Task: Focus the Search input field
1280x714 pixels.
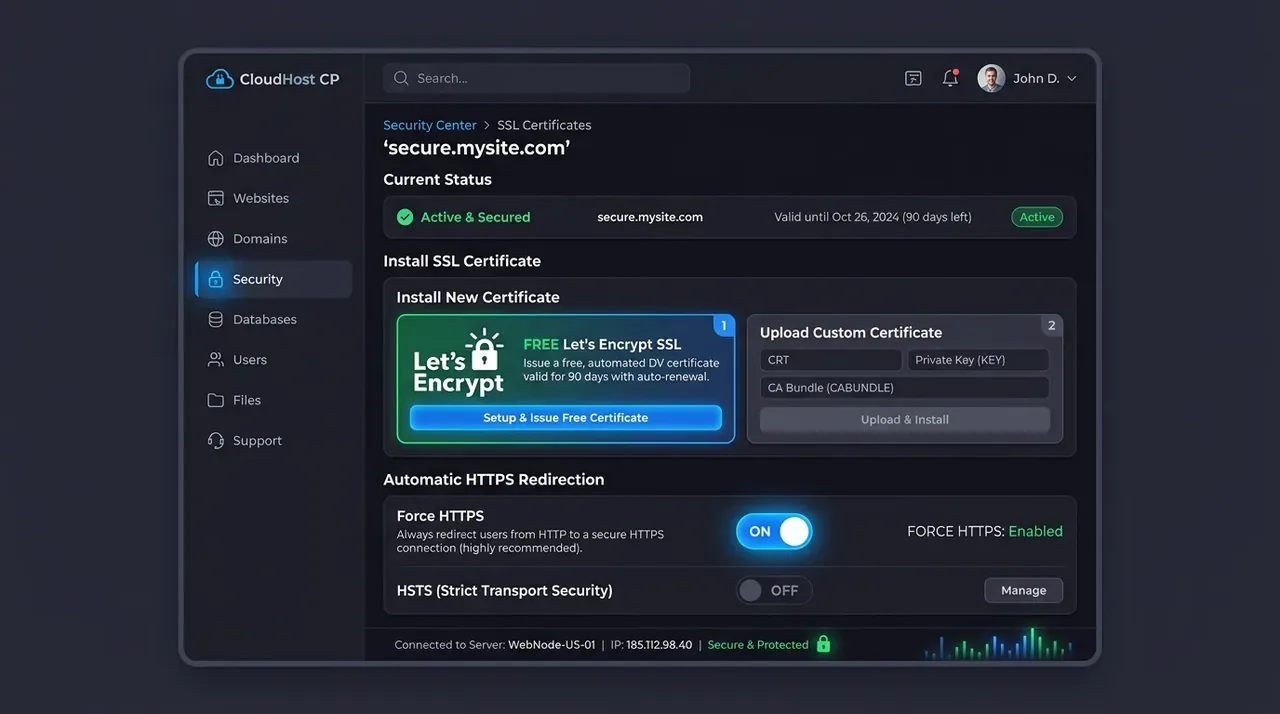Action: pos(536,78)
